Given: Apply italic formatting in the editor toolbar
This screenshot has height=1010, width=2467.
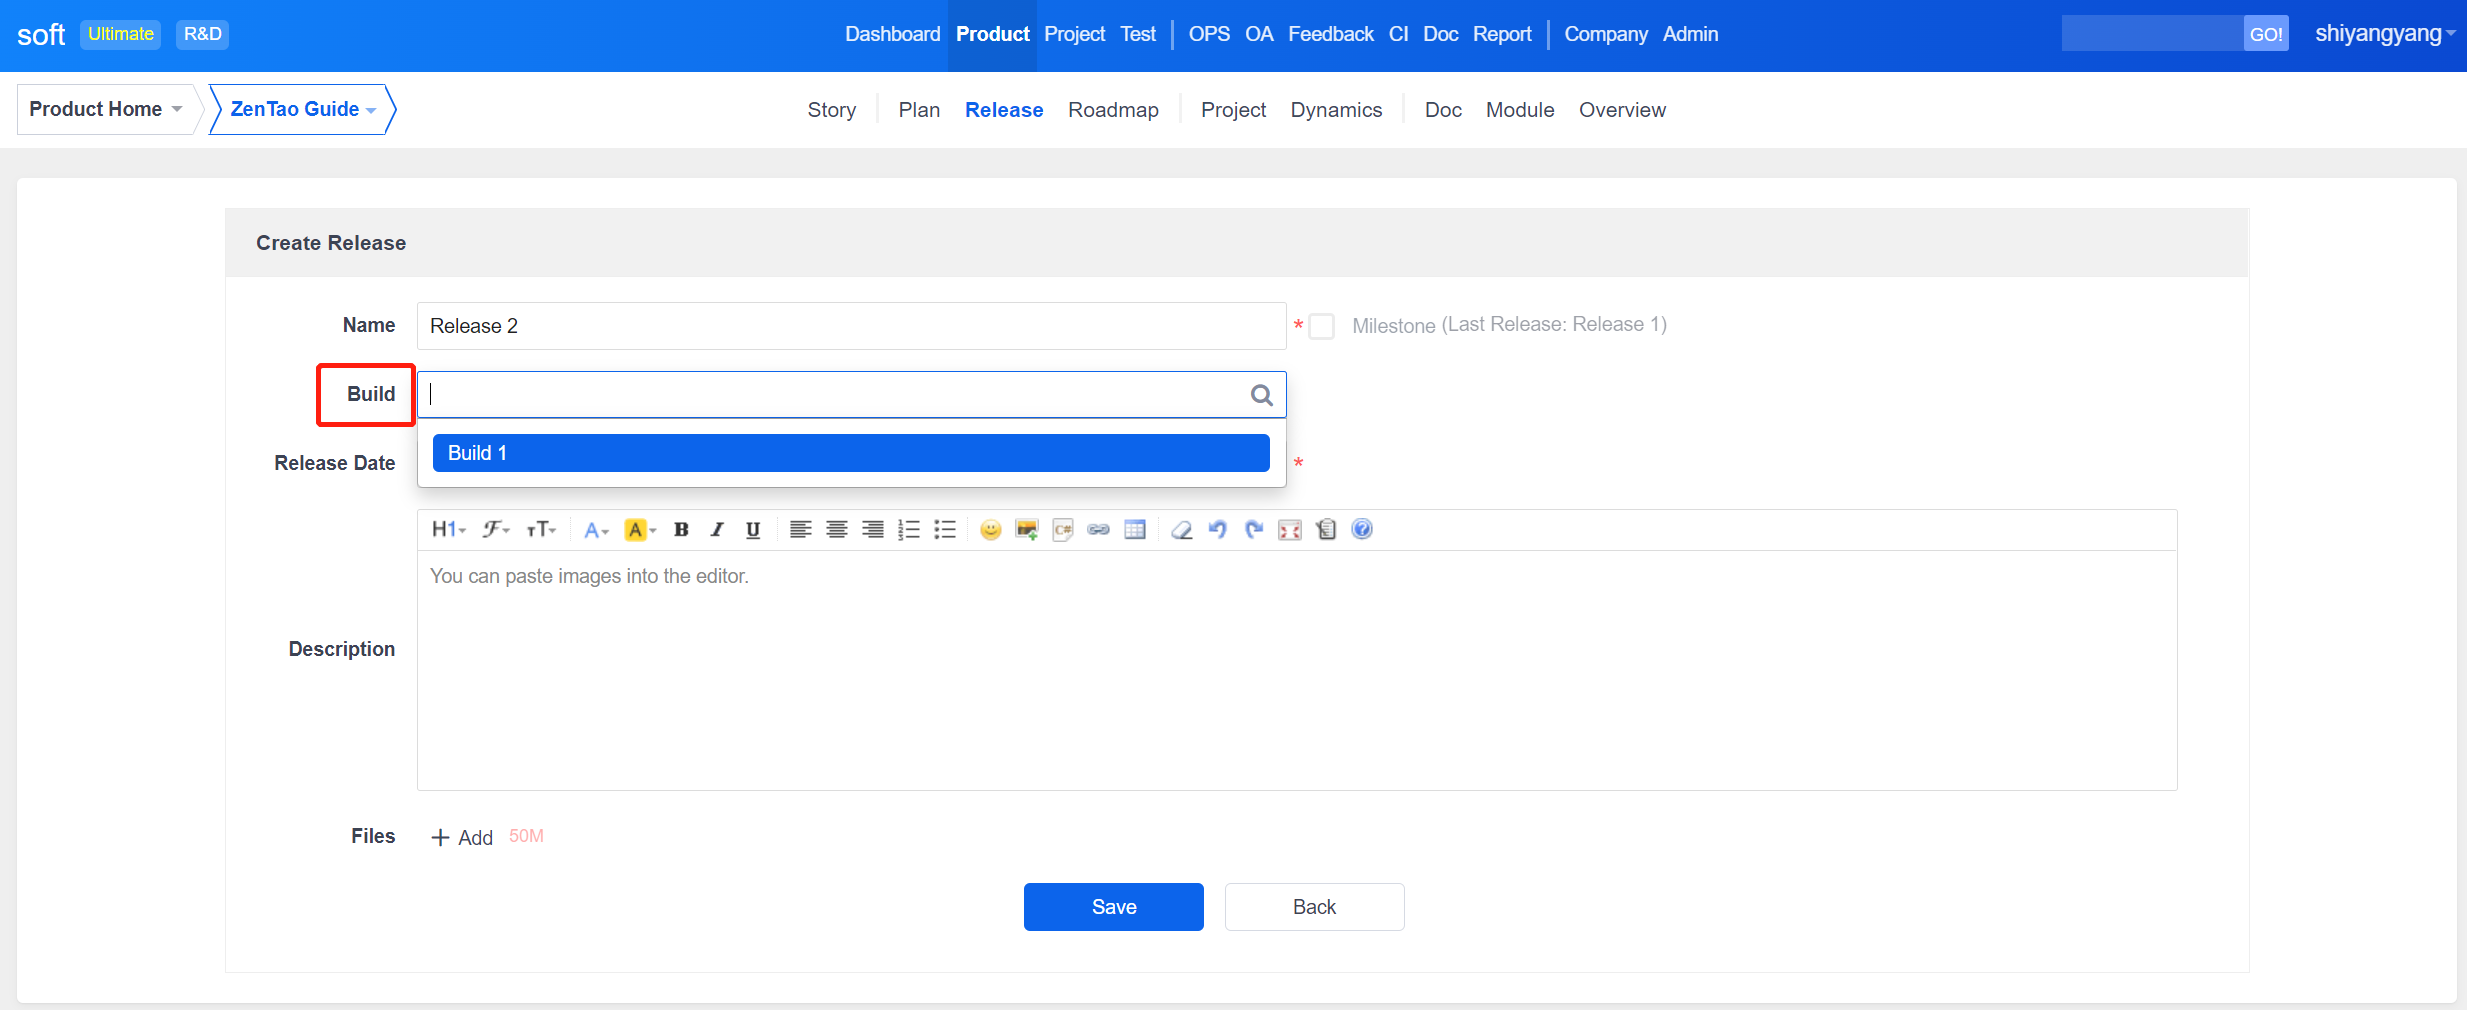Looking at the screenshot, I should [717, 530].
